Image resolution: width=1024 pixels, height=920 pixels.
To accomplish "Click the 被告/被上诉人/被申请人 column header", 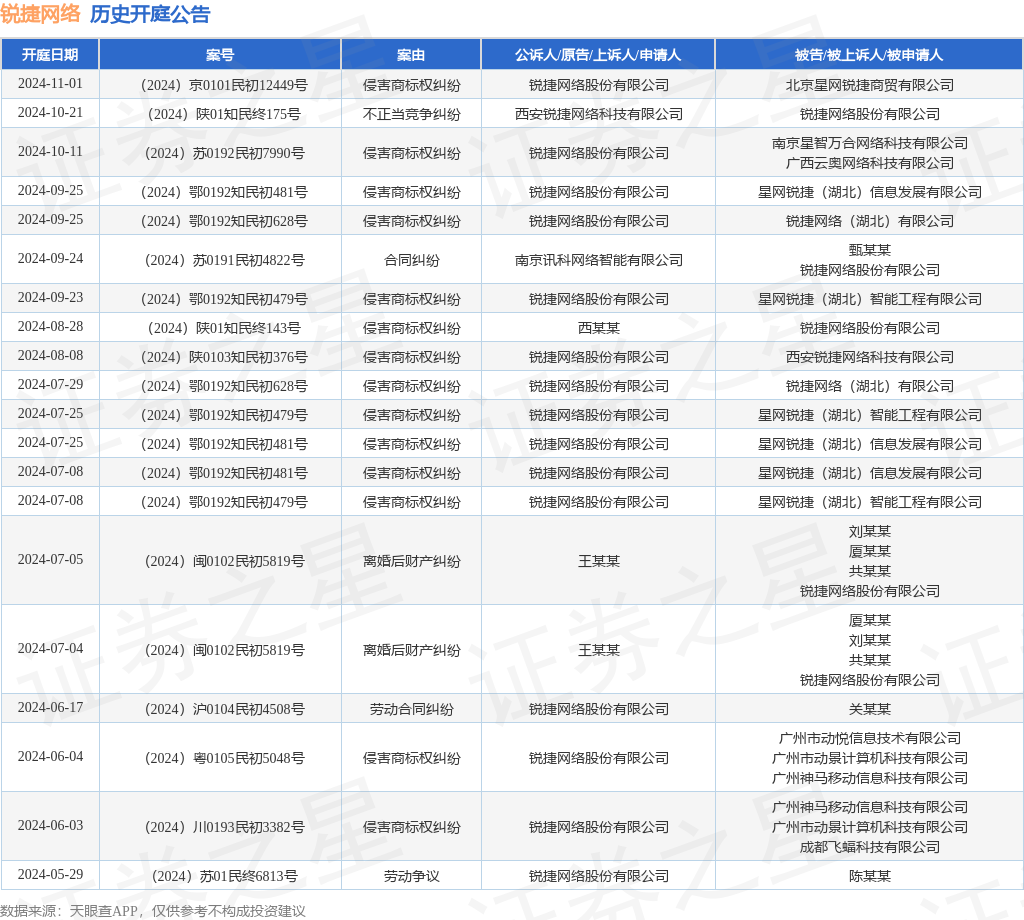I will click(x=869, y=55).
